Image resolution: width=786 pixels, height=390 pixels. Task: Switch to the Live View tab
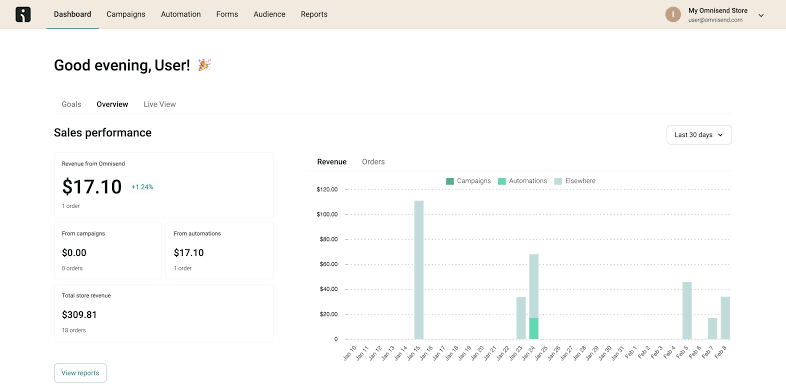[159, 104]
